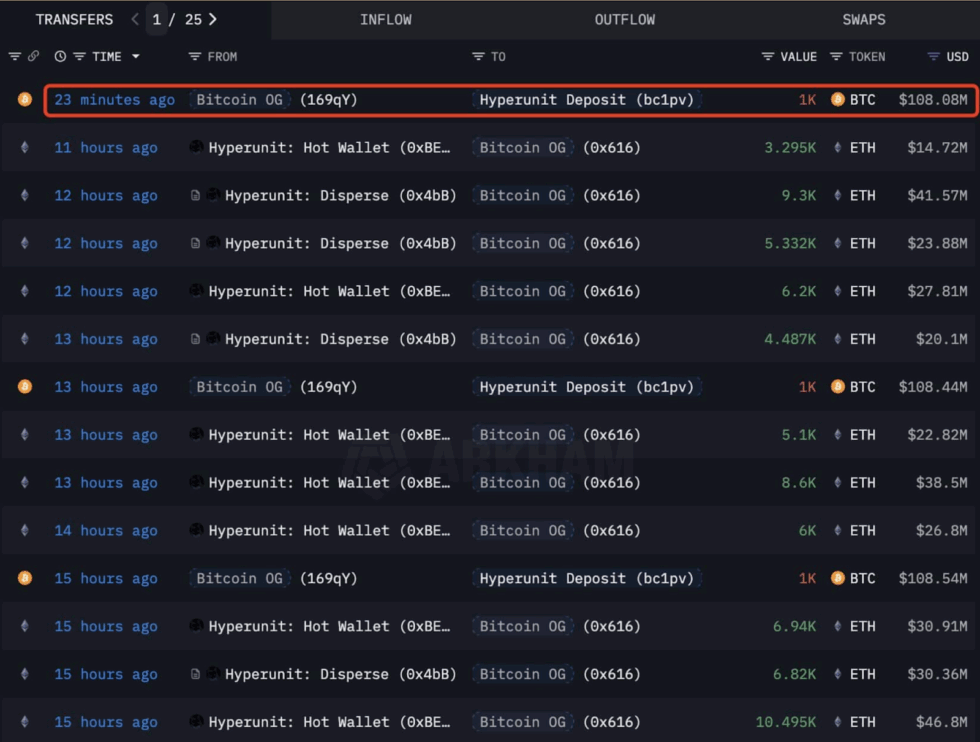Click the Bitcoin chain icon of the $108.54M row
Viewport: 980px width, 742px height.
click(x=25, y=578)
